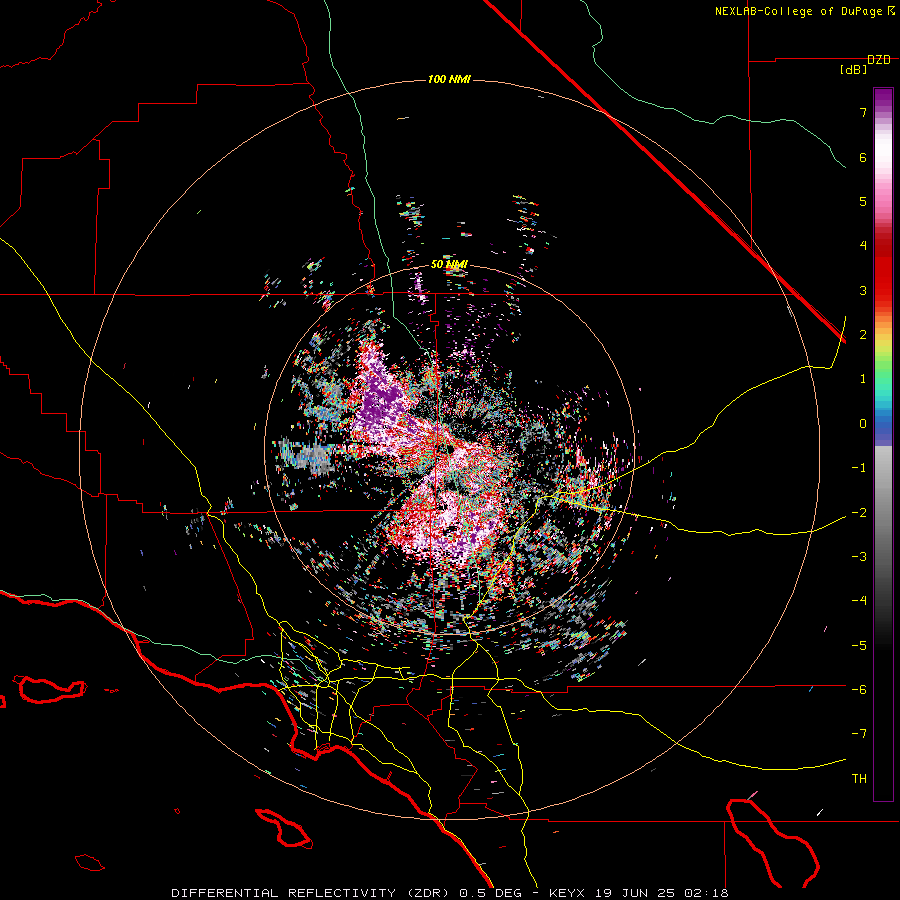Click the [dB] unit label
Screen dimensions: 900x900
[x=854, y=70]
